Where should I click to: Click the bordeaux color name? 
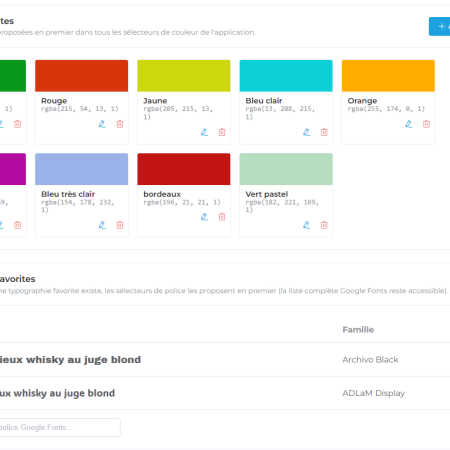(162, 194)
